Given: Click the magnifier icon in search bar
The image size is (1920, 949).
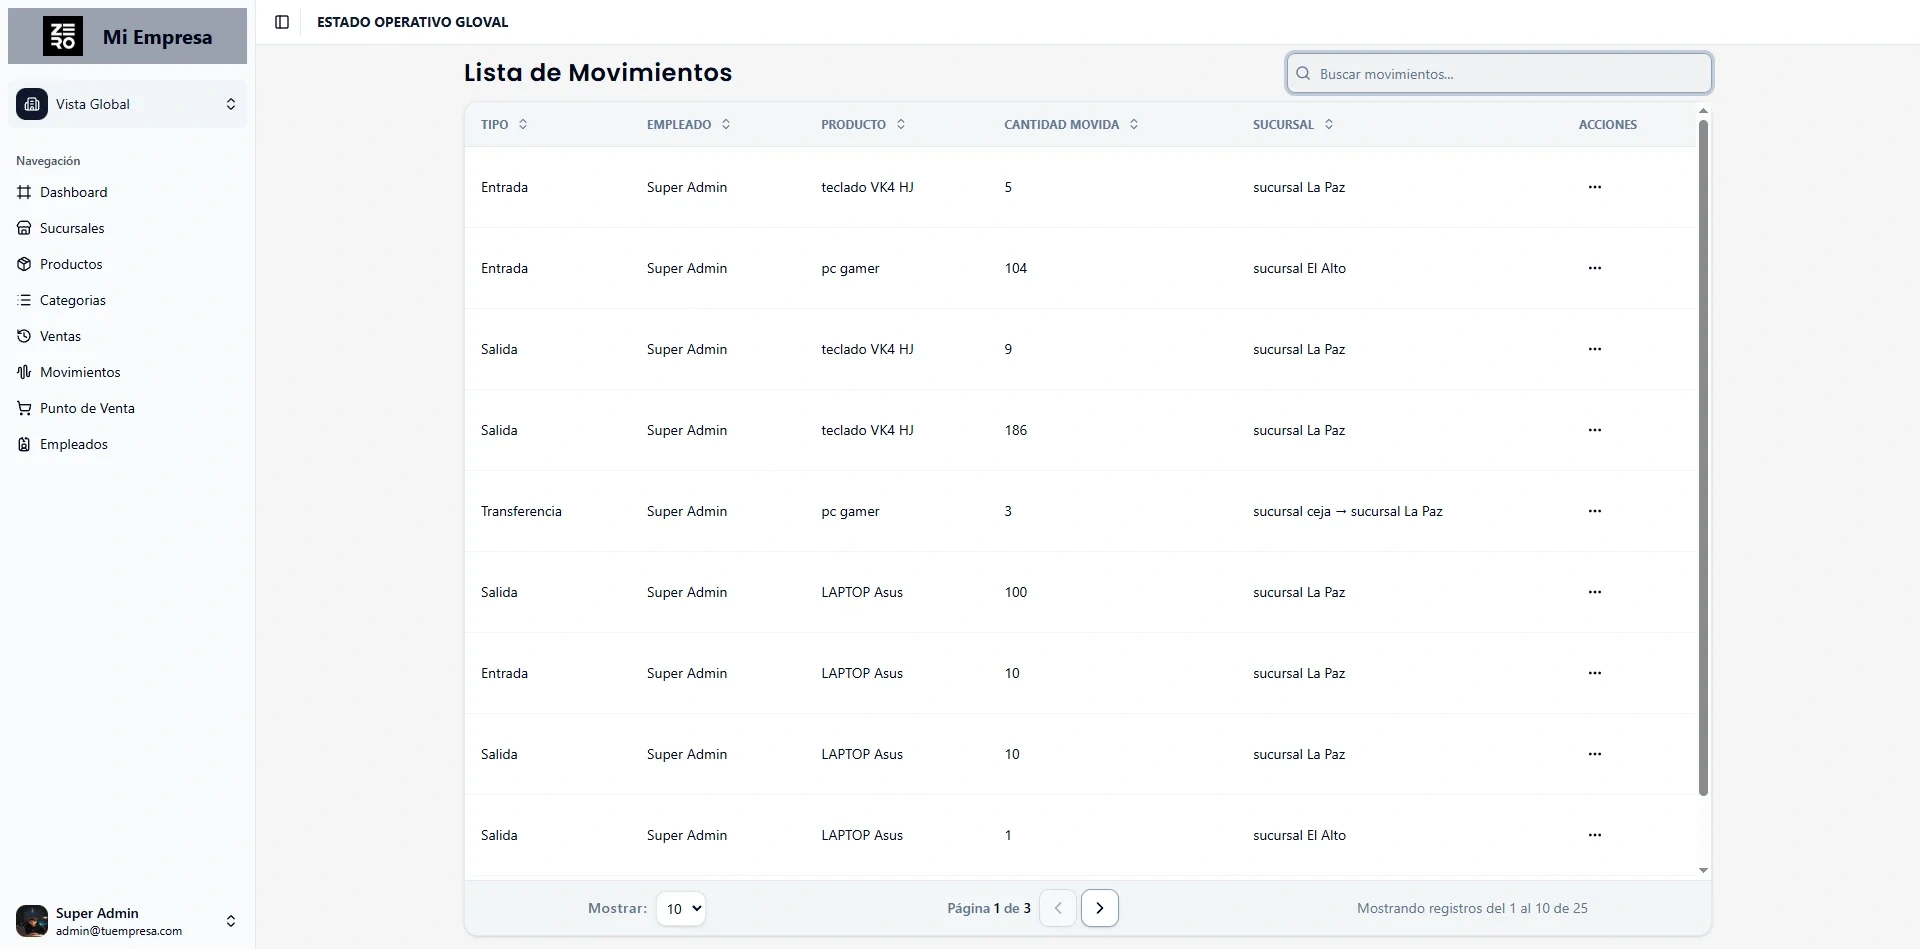Looking at the screenshot, I should pyautogui.click(x=1303, y=72).
